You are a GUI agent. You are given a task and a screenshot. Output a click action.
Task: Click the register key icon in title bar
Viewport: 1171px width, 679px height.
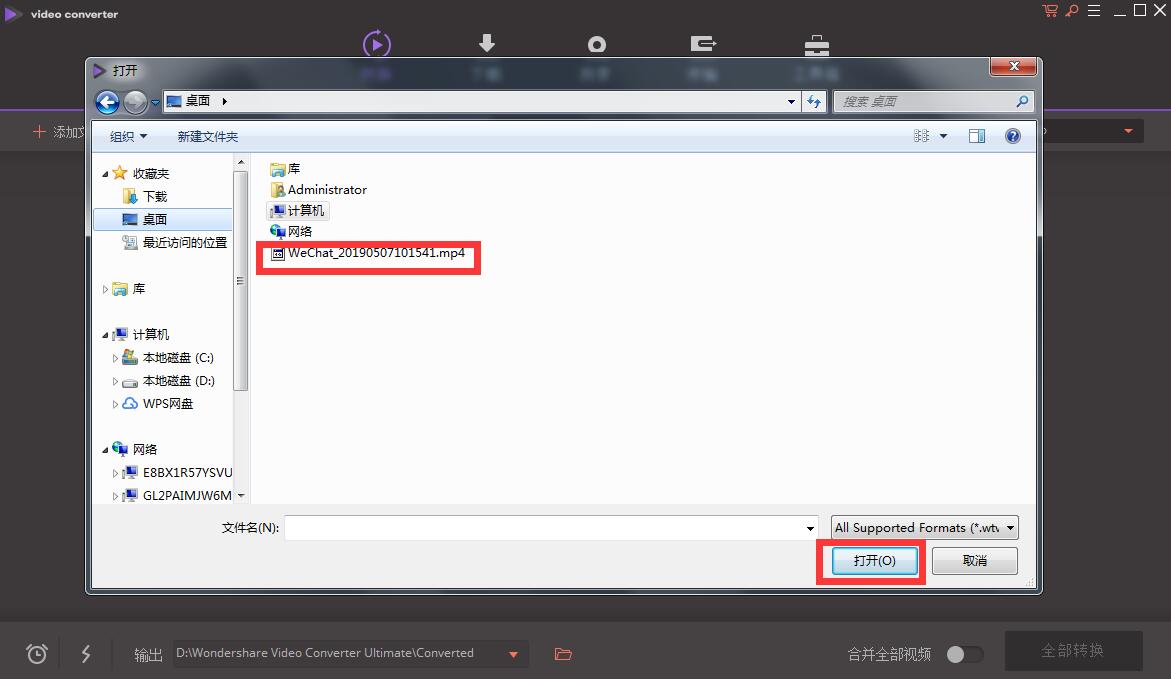(x=1072, y=10)
